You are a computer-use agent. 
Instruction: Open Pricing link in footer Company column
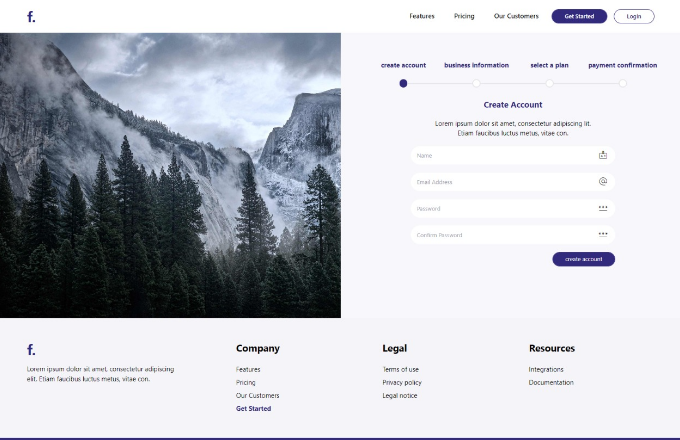point(245,382)
